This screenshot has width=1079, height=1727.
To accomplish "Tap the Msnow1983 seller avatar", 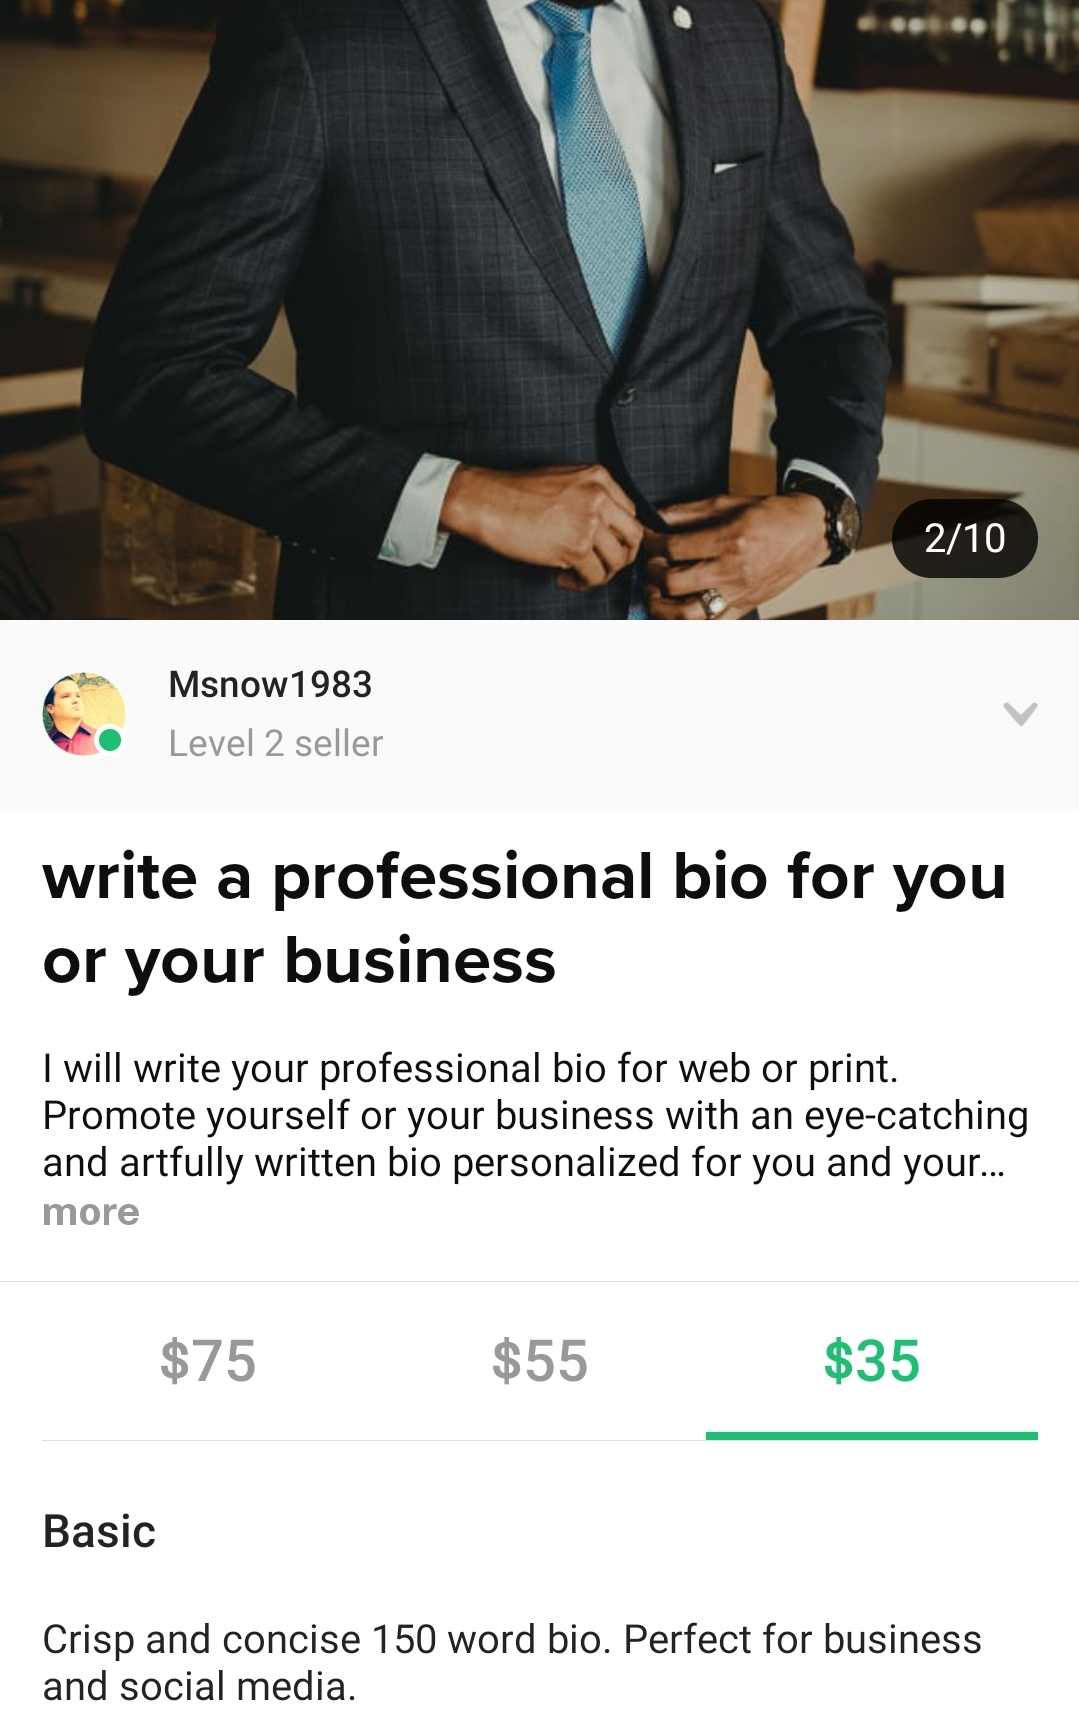I will tap(84, 713).
